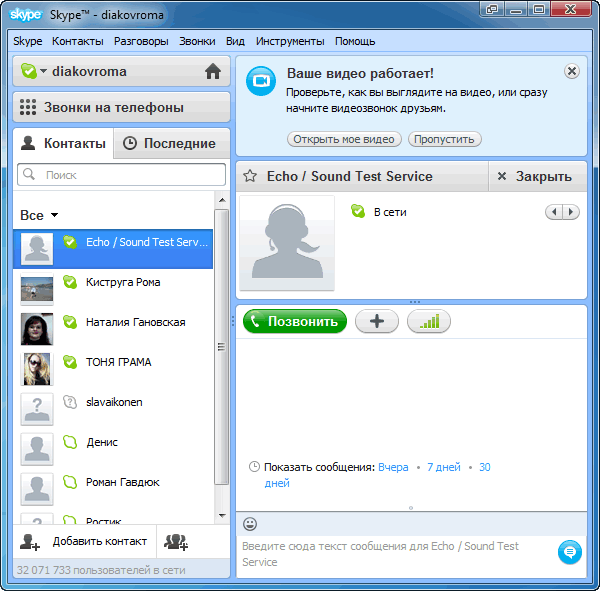Click the call quality signal bars button
600x591 pixels.
429,321
